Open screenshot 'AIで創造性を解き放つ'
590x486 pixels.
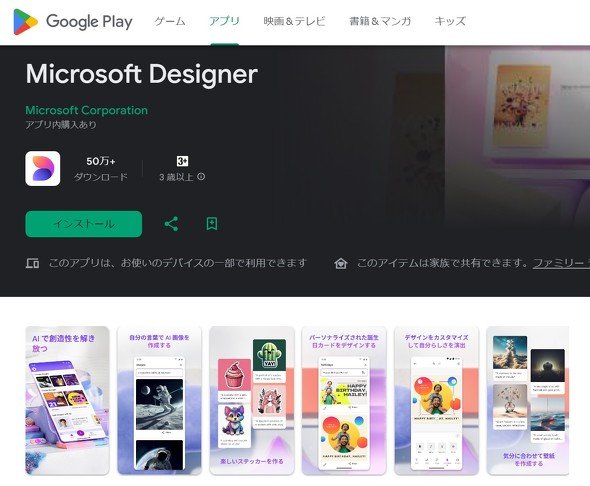pos(67,401)
